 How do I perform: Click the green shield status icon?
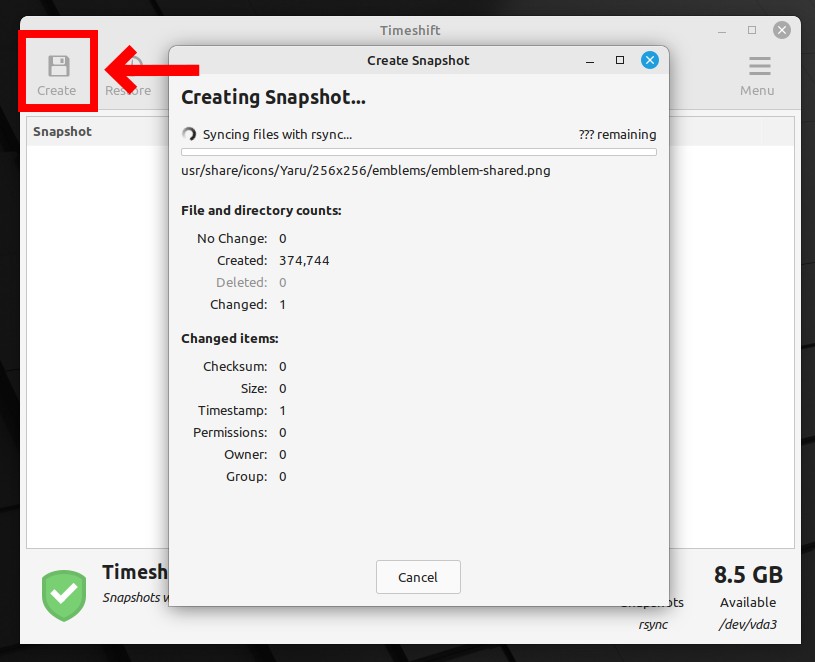pos(64,595)
